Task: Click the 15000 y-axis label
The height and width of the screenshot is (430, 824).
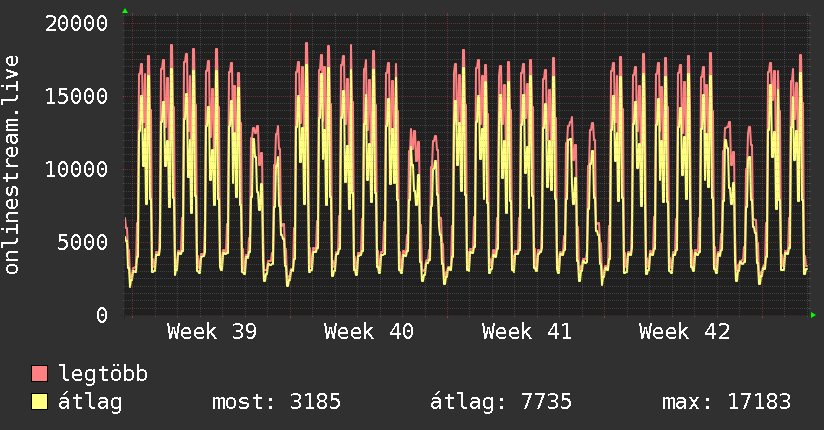Action: point(76,96)
